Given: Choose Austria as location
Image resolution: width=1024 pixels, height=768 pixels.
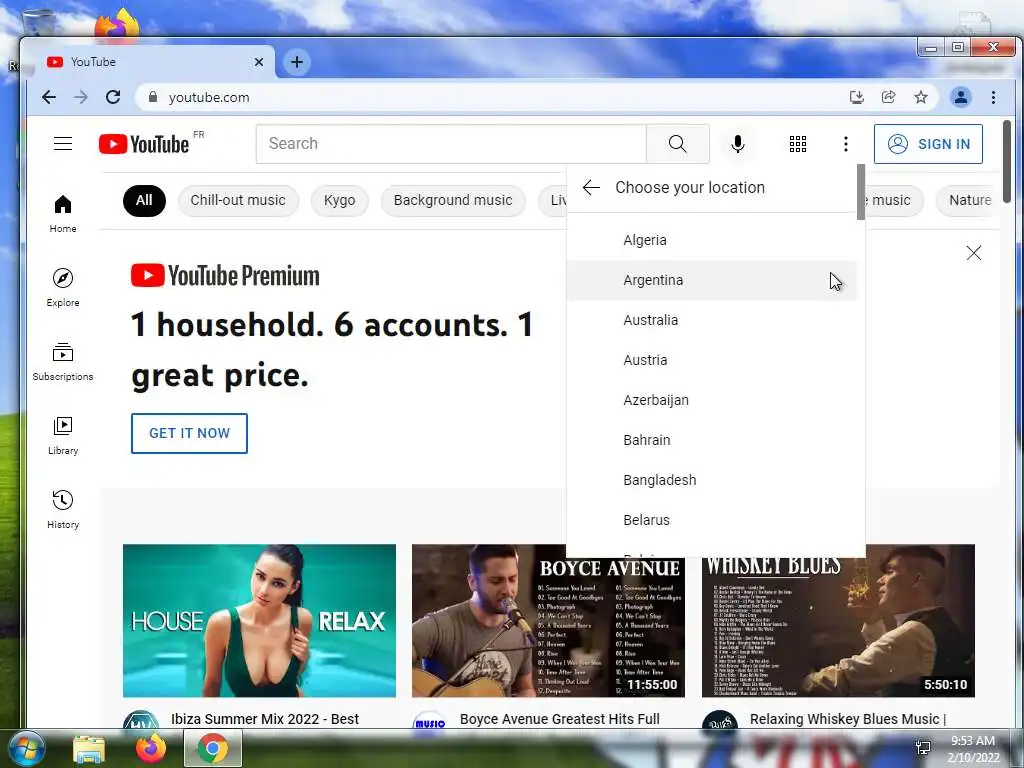Looking at the screenshot, I should click(x=712, y=360).
